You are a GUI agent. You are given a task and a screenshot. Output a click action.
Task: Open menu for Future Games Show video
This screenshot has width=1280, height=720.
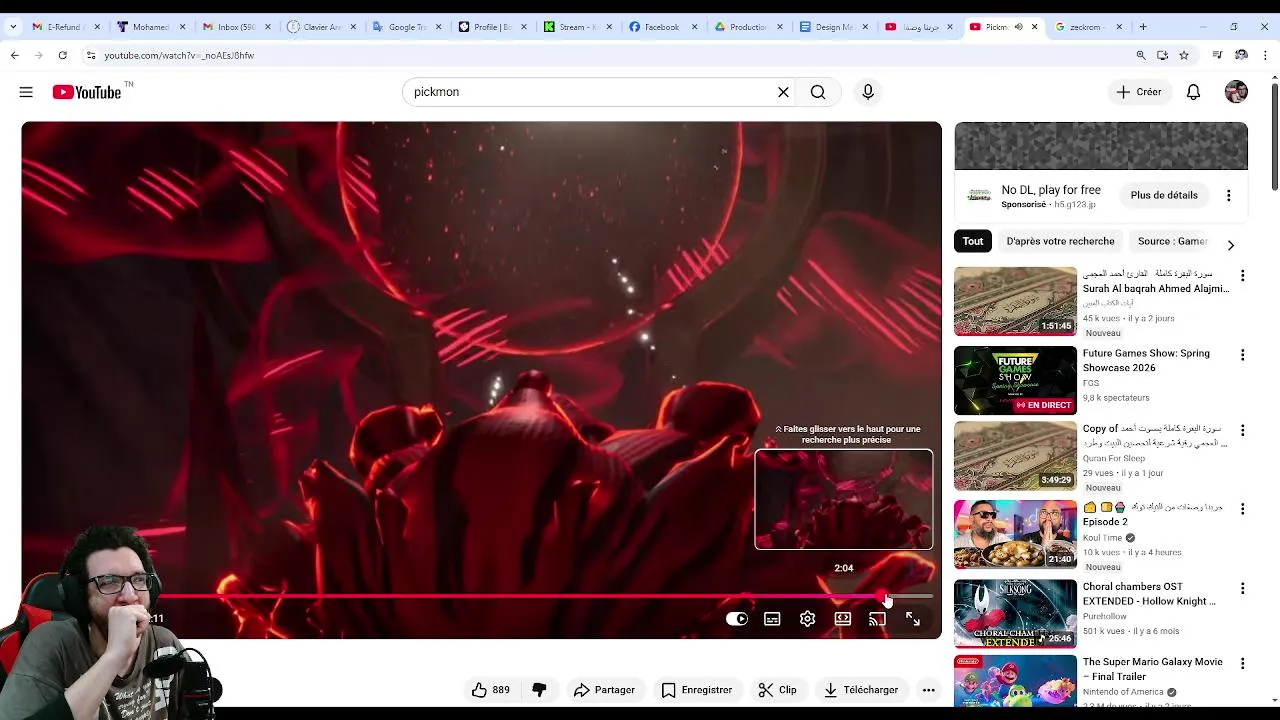(x=1243, y=355)
